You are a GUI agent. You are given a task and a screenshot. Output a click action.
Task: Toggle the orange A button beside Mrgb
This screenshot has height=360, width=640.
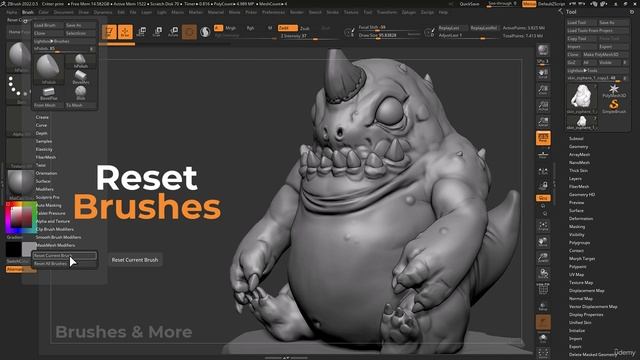(x=218, y=28)
